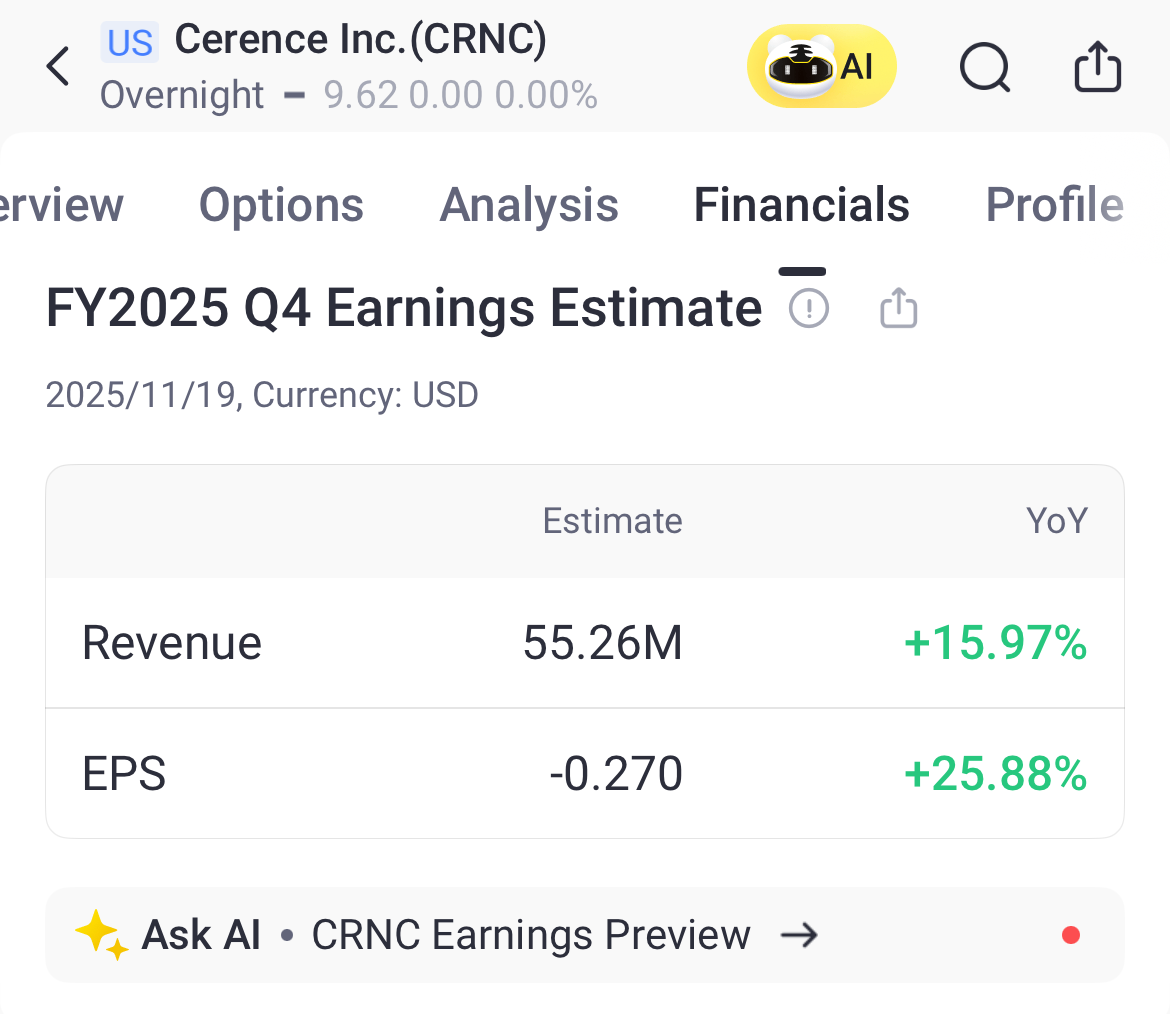This screenshot has width=1170, height=1014.
Task: Share the earnings estimate card
Action: (898, 308)
